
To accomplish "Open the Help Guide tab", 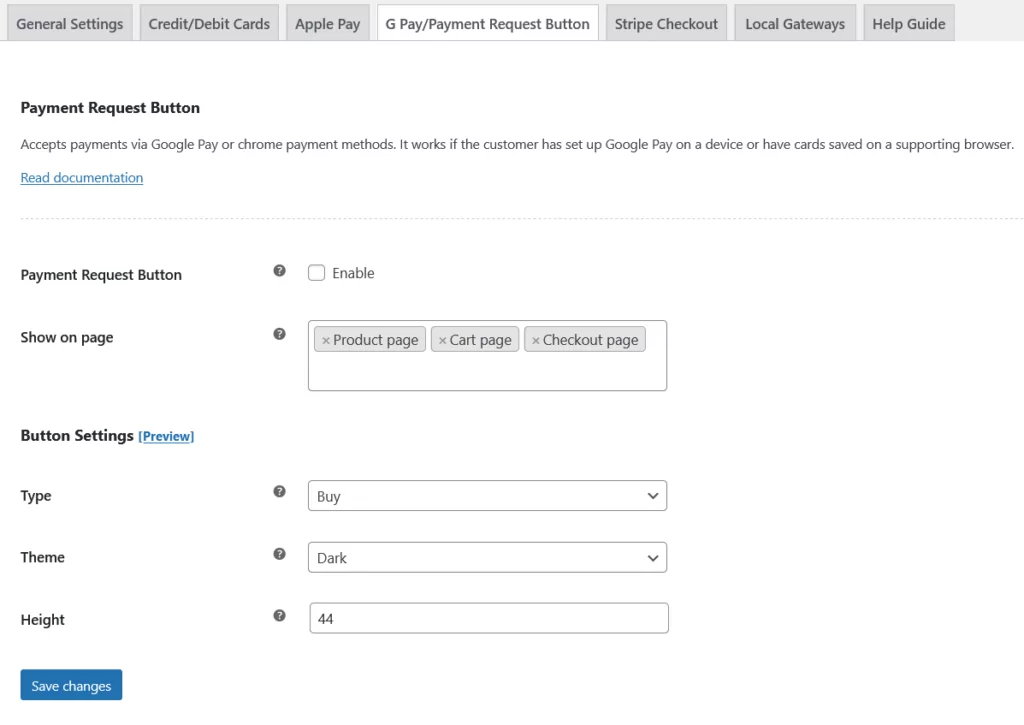I will click(x=908, y=24).
